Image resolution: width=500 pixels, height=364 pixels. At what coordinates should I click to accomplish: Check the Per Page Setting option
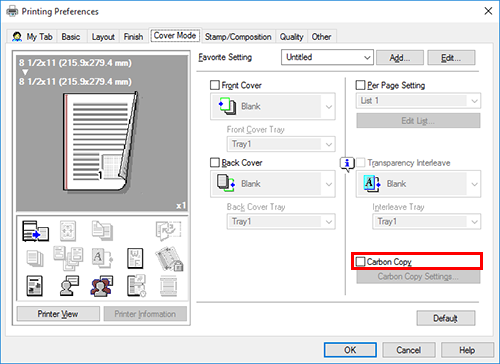click(360, 85)
